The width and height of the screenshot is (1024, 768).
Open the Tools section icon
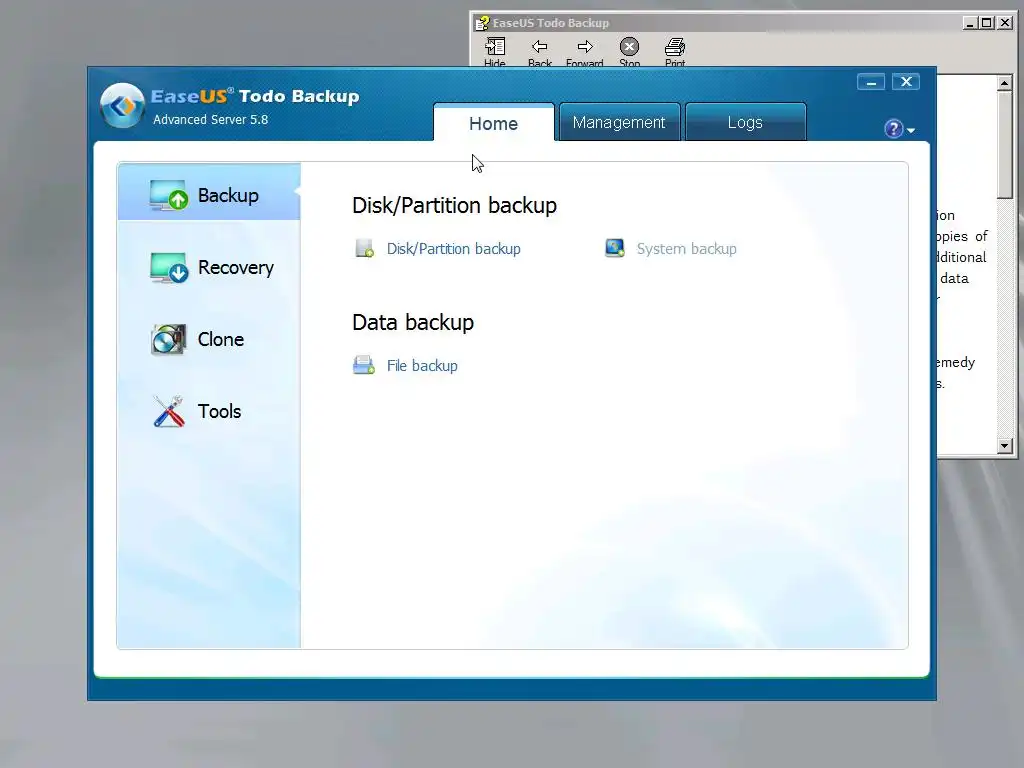(168, 411)
